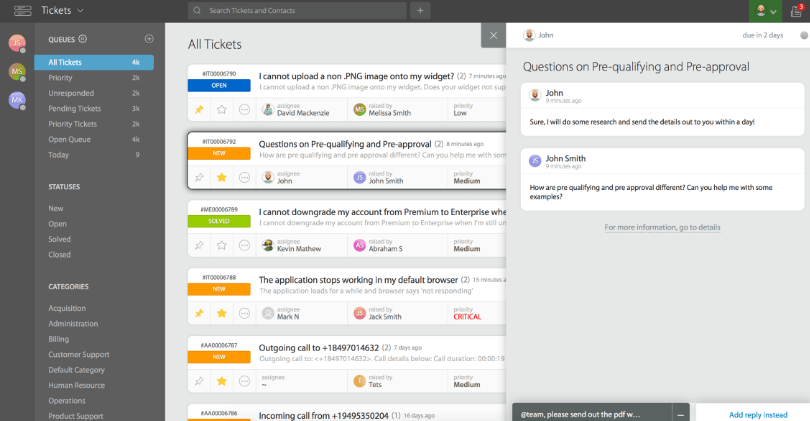Select the Acquisition category
Image resolution: width=810 pixels, height=421 pixels.
[x=67, y=308]
